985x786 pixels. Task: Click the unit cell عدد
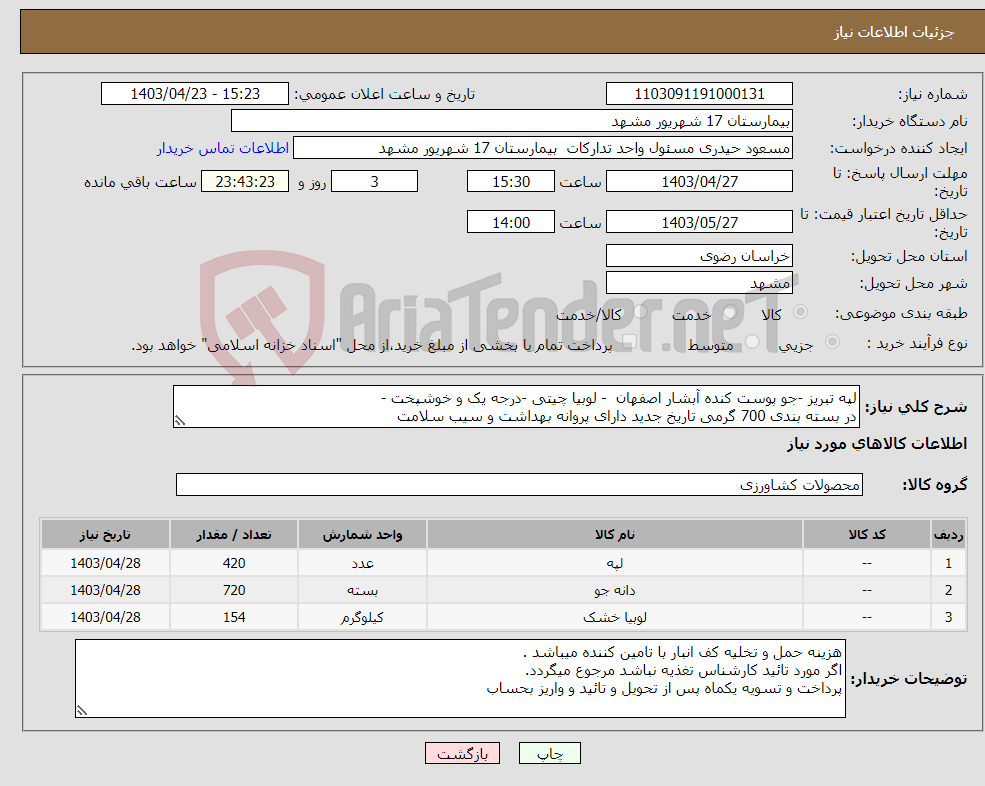pos(362,563)
